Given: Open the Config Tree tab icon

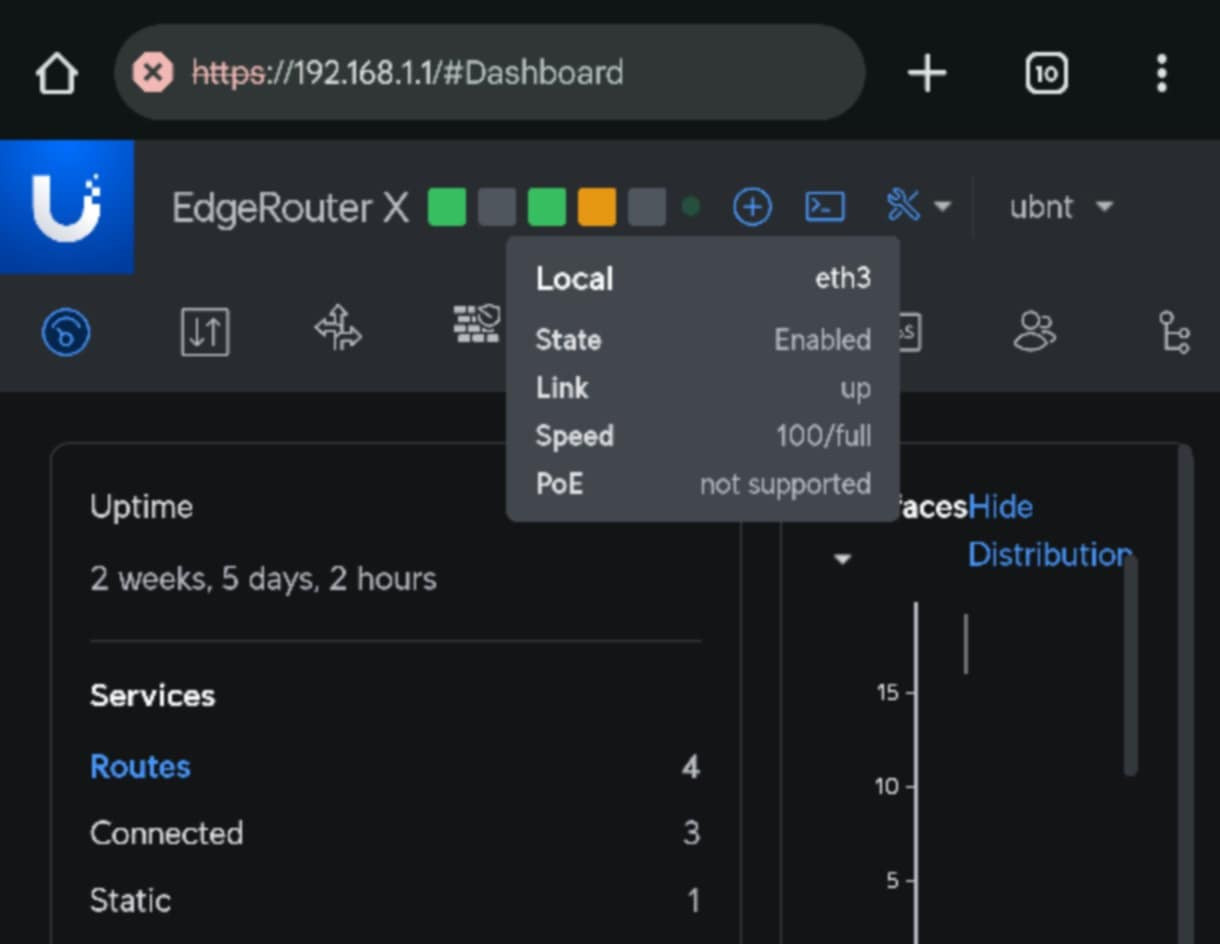Looking at the screenshot, I should pyautogui.click(x=1174, y=332).
